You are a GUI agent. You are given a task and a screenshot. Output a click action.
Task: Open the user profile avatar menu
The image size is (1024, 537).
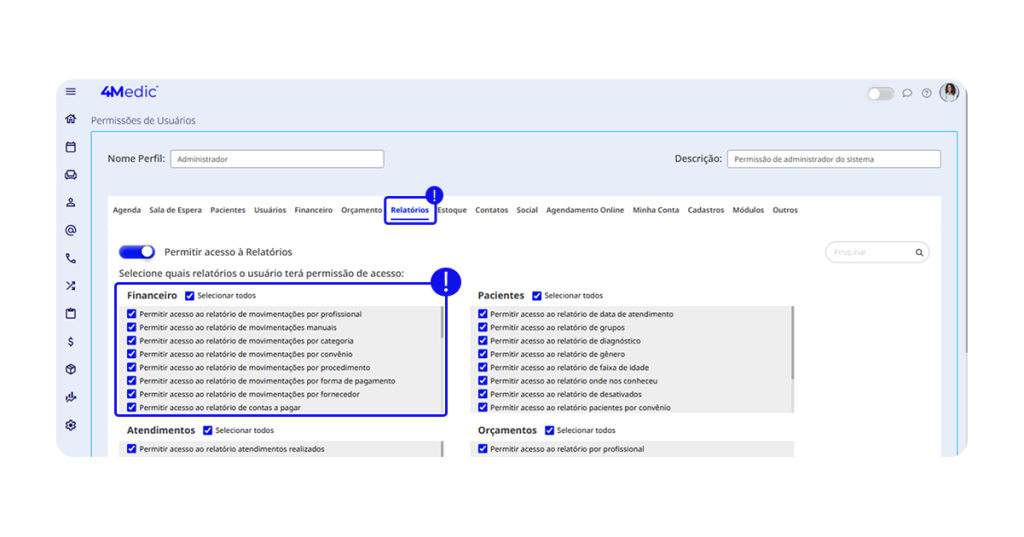(949, 92)
